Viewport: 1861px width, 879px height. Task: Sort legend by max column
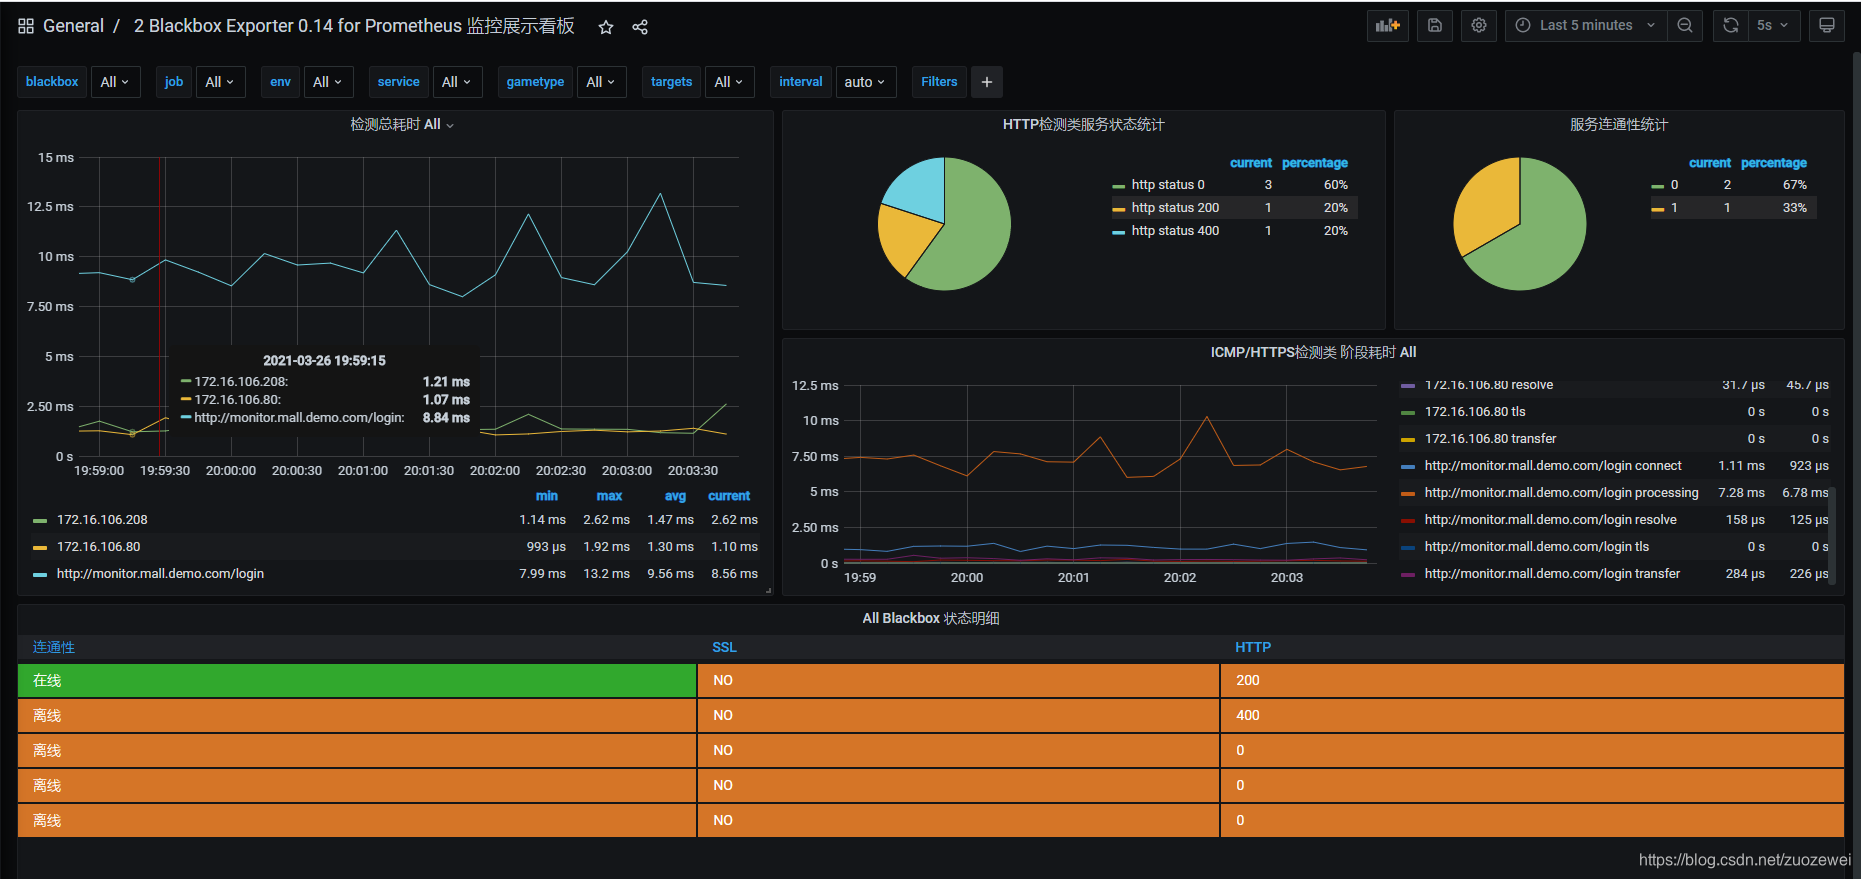[609, 496]
